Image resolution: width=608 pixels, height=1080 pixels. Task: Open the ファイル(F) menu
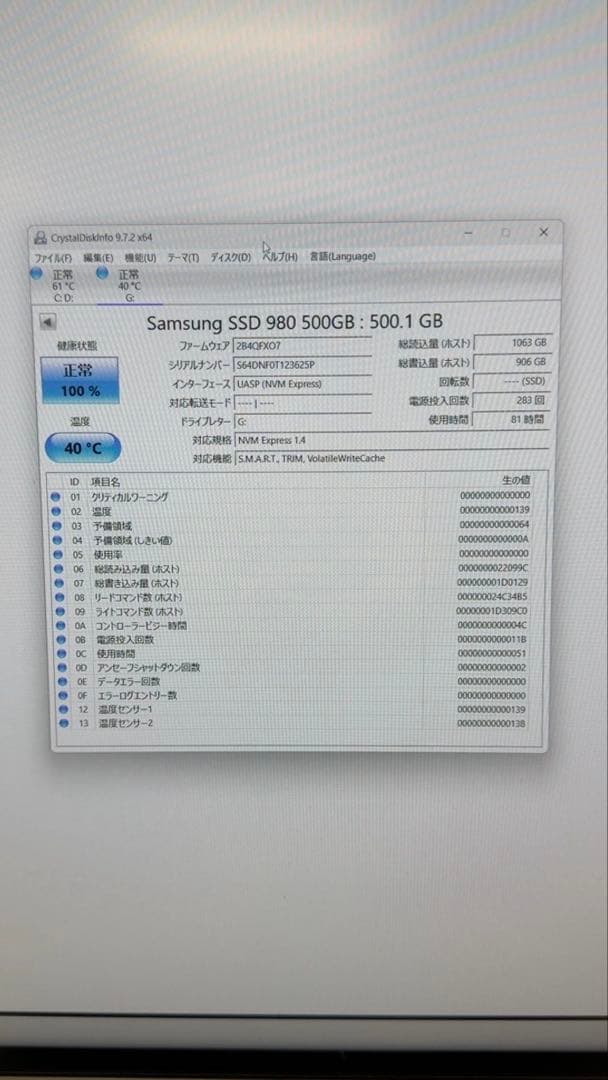point(53,258)
